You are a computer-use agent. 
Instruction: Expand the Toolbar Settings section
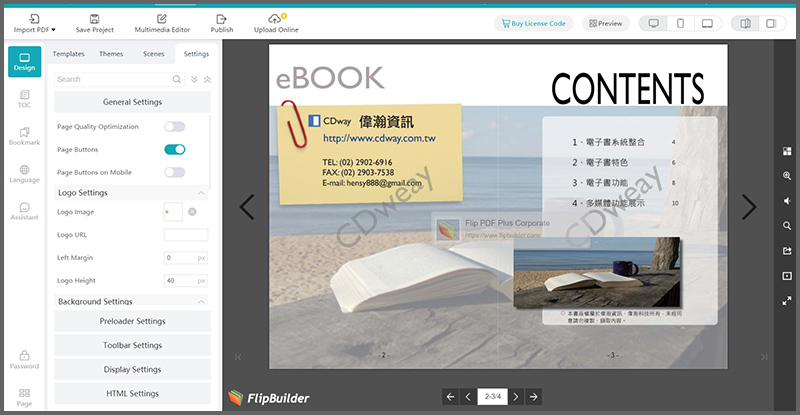(133, 345)
